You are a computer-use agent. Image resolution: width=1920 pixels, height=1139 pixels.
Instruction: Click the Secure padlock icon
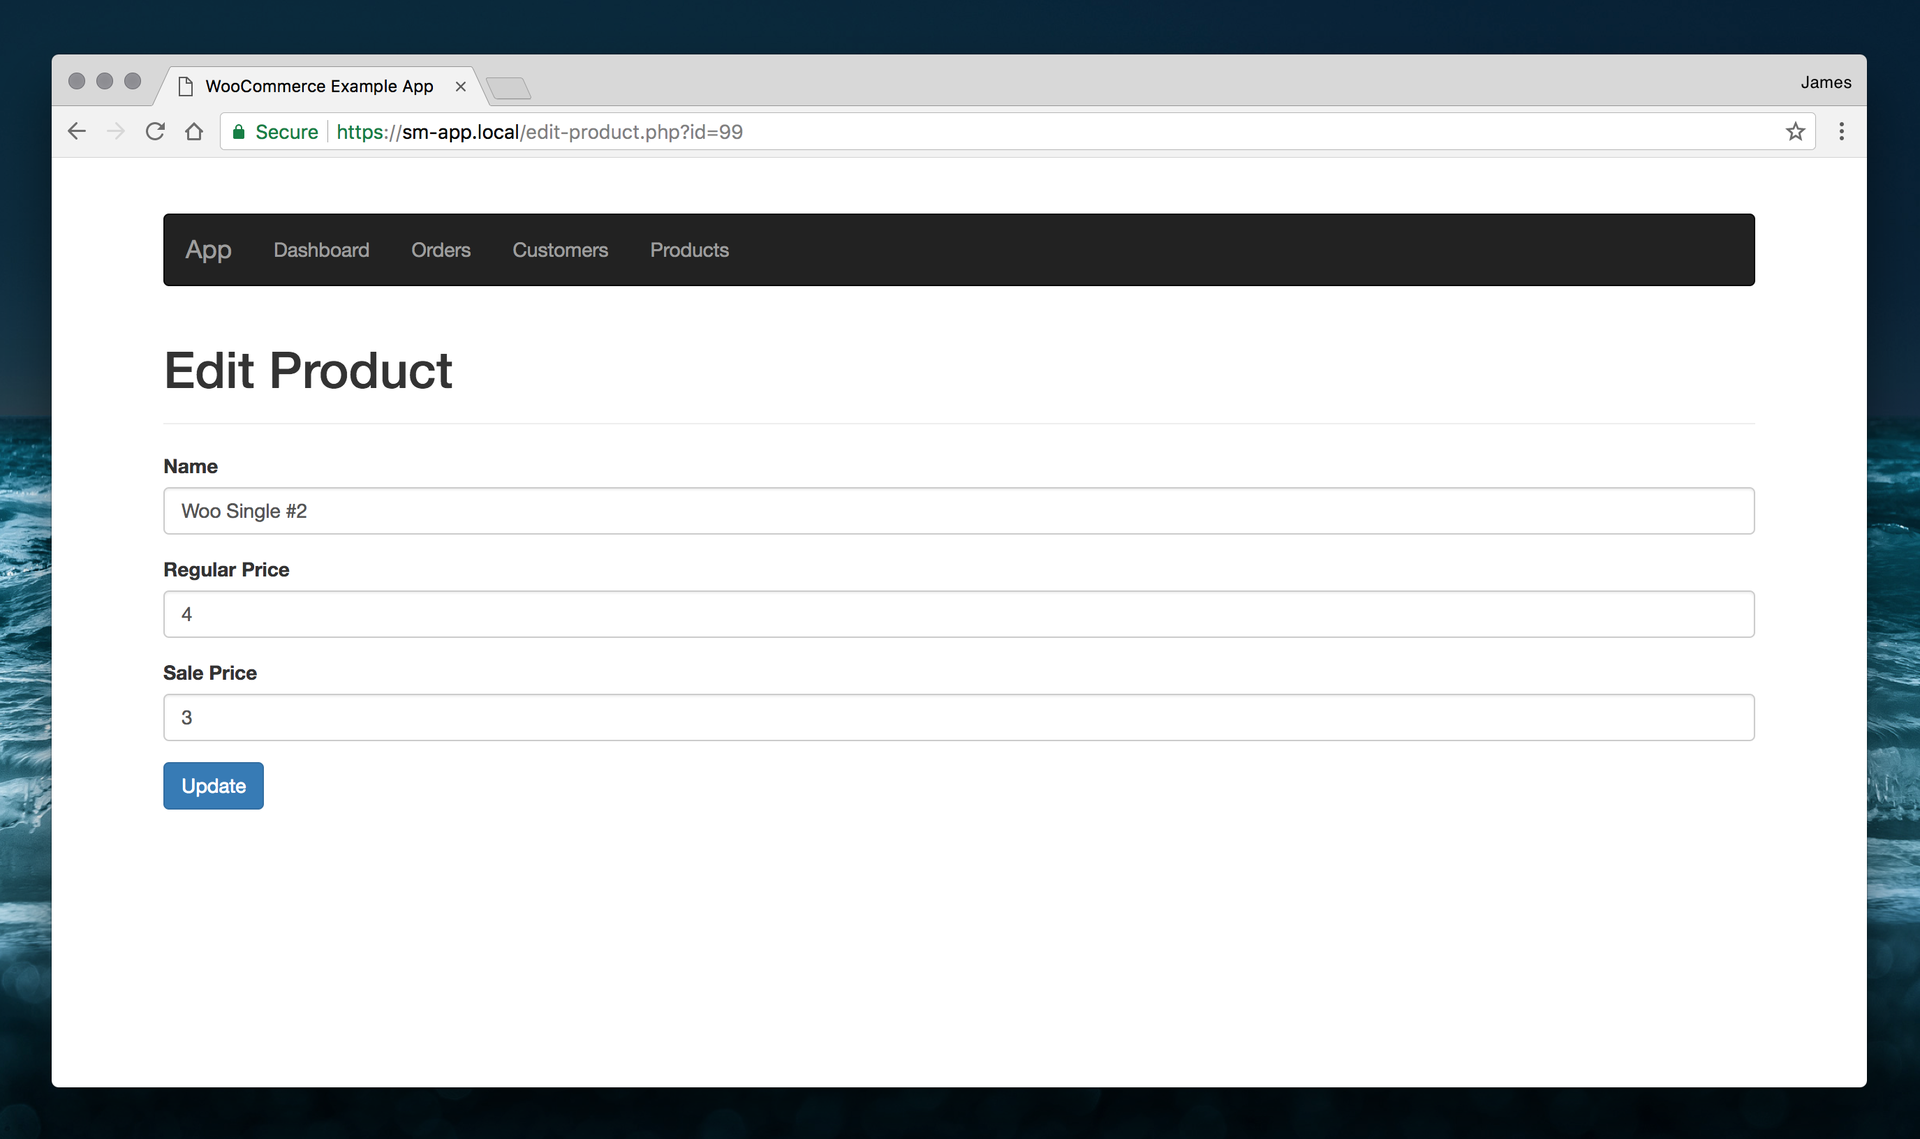[x=238, y=131]
